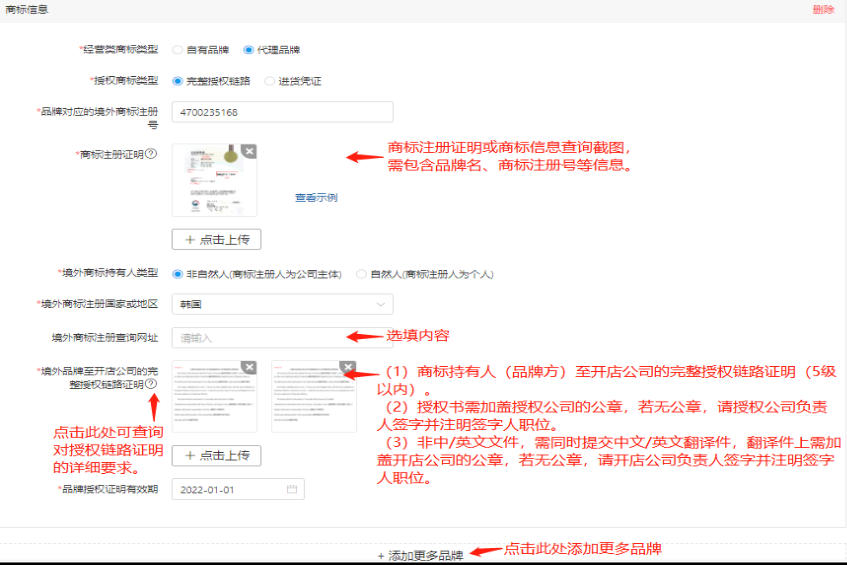Remove the trademark registration certificate image
The height and width of the screenshot is (565, 847).
point(249,151)
